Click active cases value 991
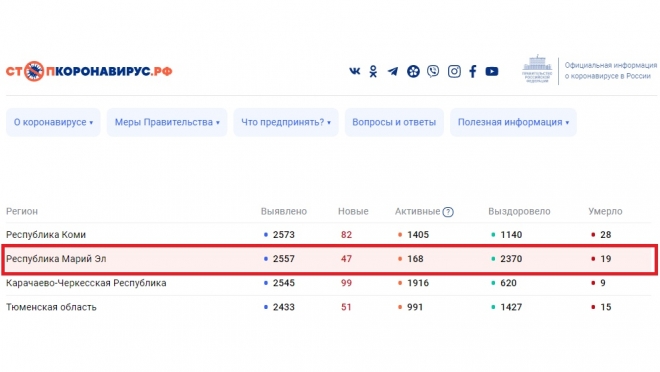Viewport: 660px width, 372px height. [x=415, y=307]
